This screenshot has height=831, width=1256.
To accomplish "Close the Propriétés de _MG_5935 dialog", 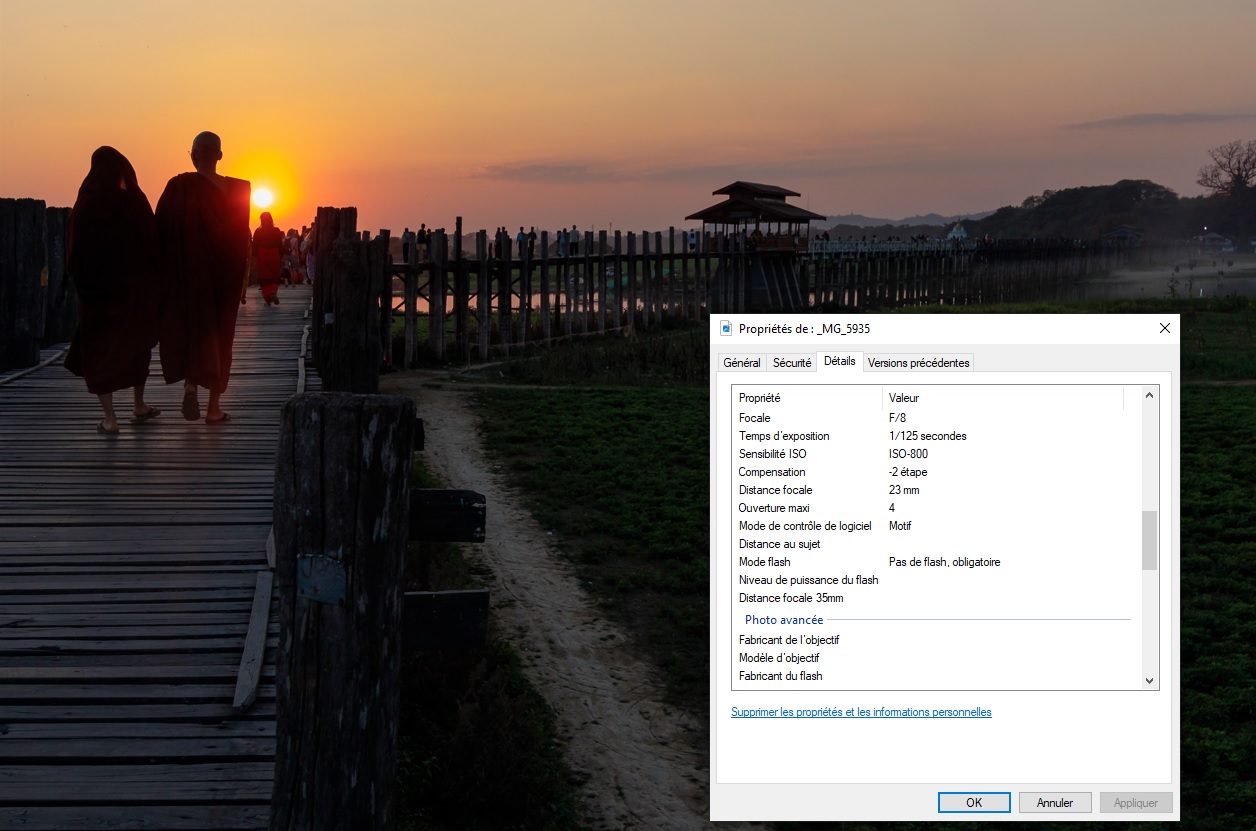I will click(1164, 328).
